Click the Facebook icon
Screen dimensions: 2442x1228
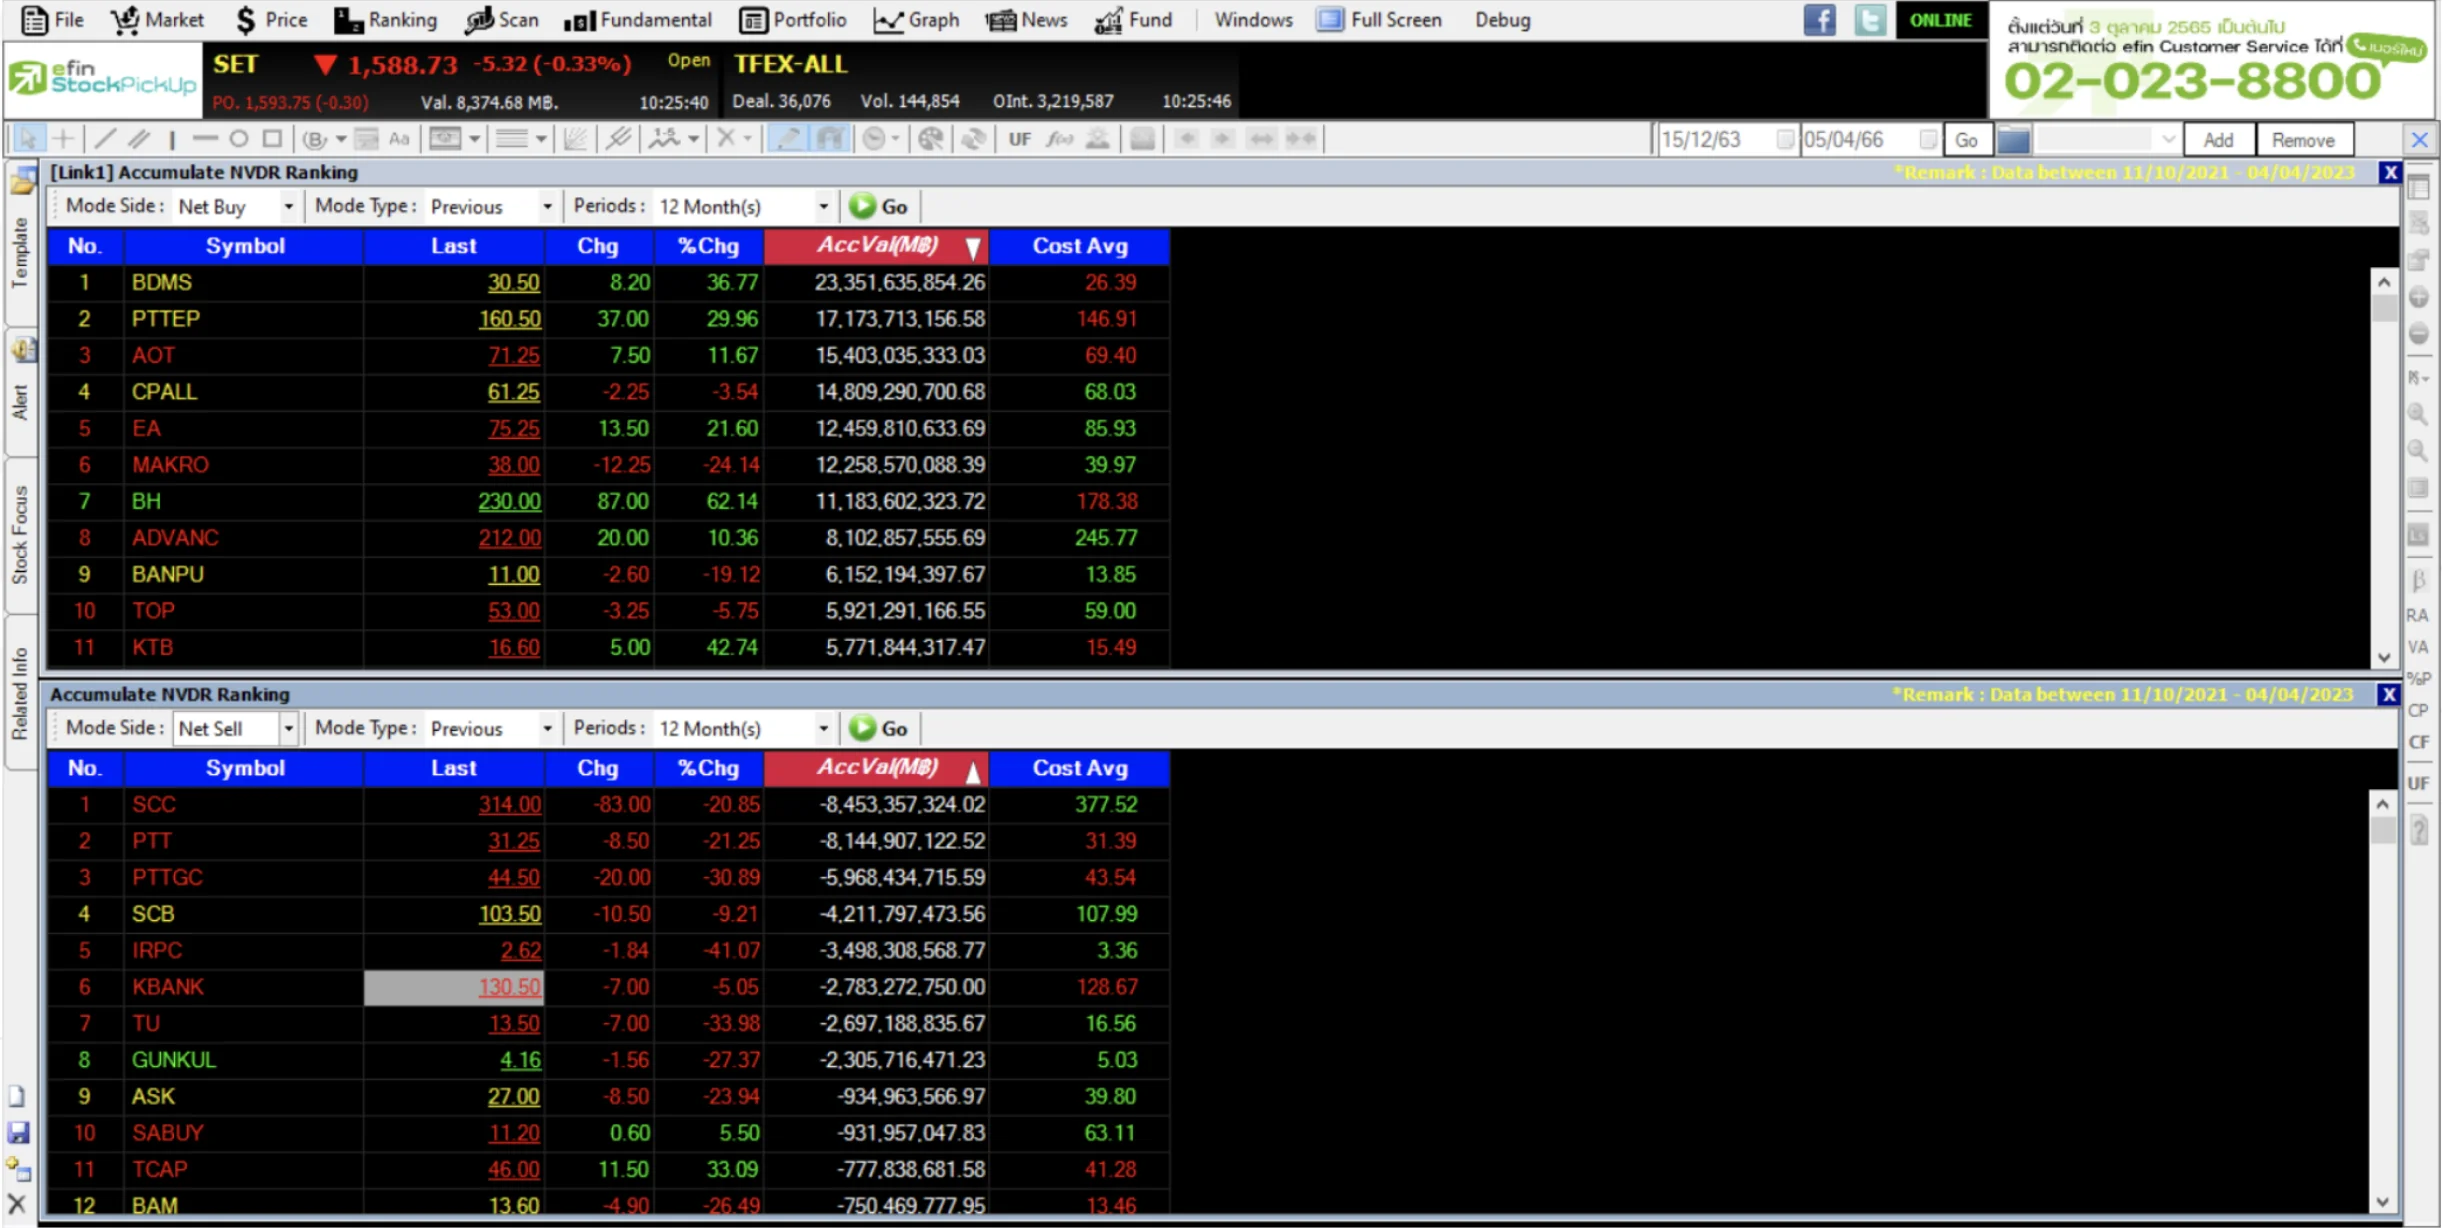(1819, 20)
